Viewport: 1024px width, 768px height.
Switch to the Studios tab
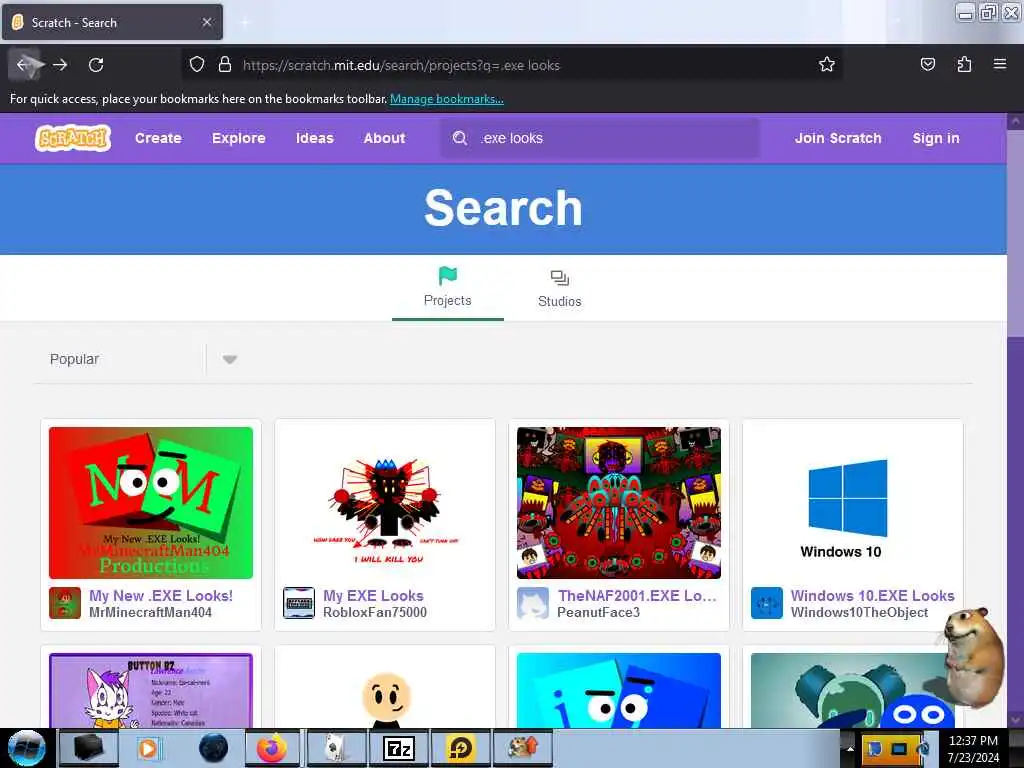[x=560, y=288]
